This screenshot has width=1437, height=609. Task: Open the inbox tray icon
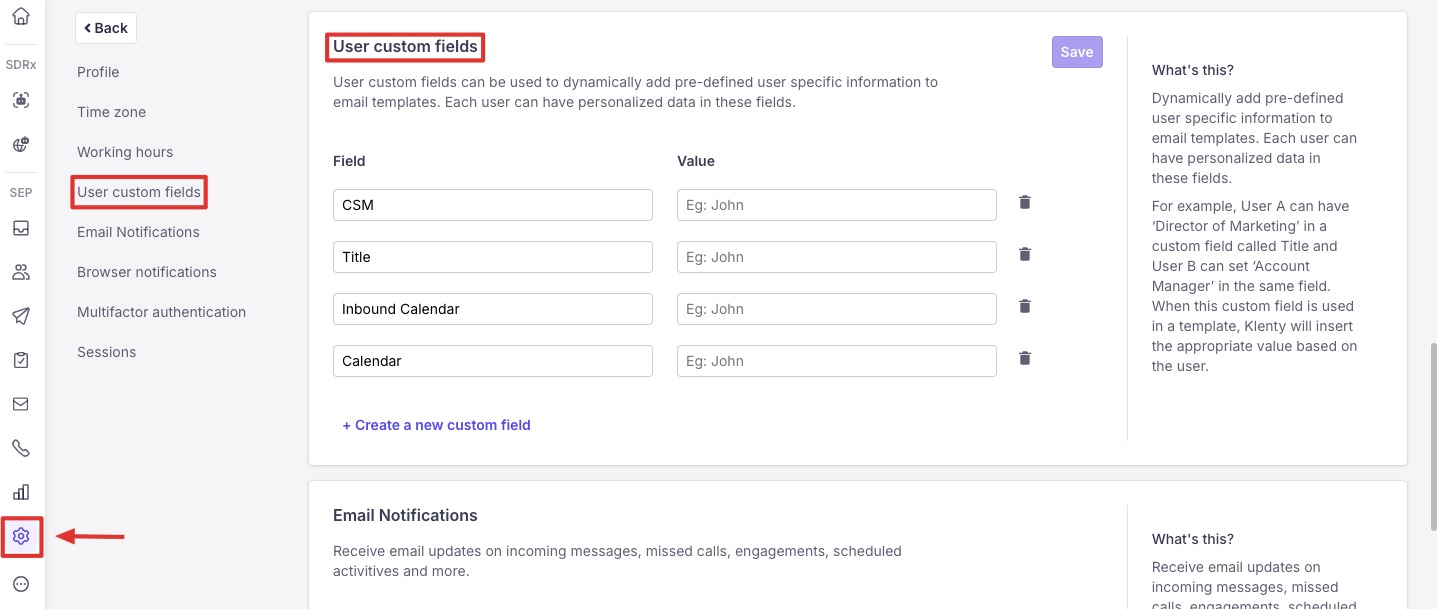click(21, 228)
